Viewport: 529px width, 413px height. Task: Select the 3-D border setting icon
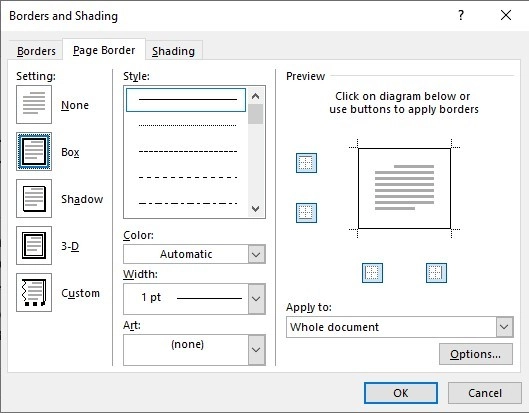(34, 245)
